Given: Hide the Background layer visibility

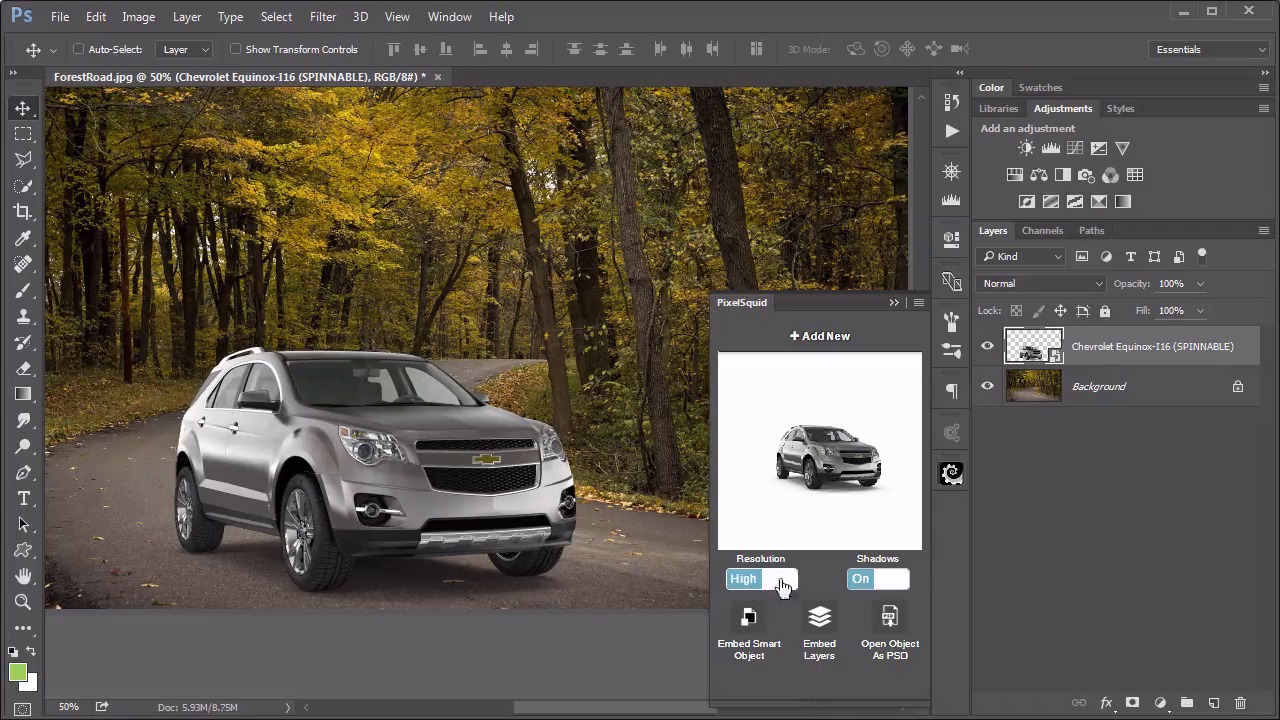Looking at the screenshot, I should tap(987, 386).
